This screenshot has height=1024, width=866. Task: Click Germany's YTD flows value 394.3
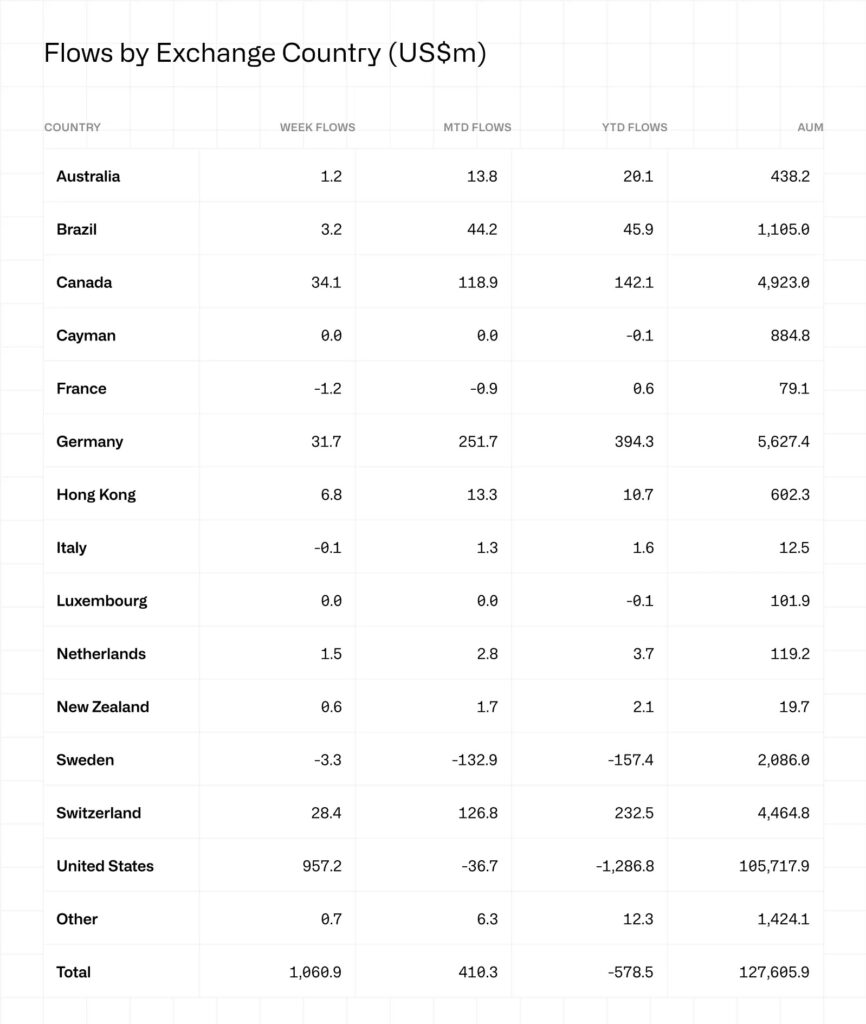pos(634,441)
